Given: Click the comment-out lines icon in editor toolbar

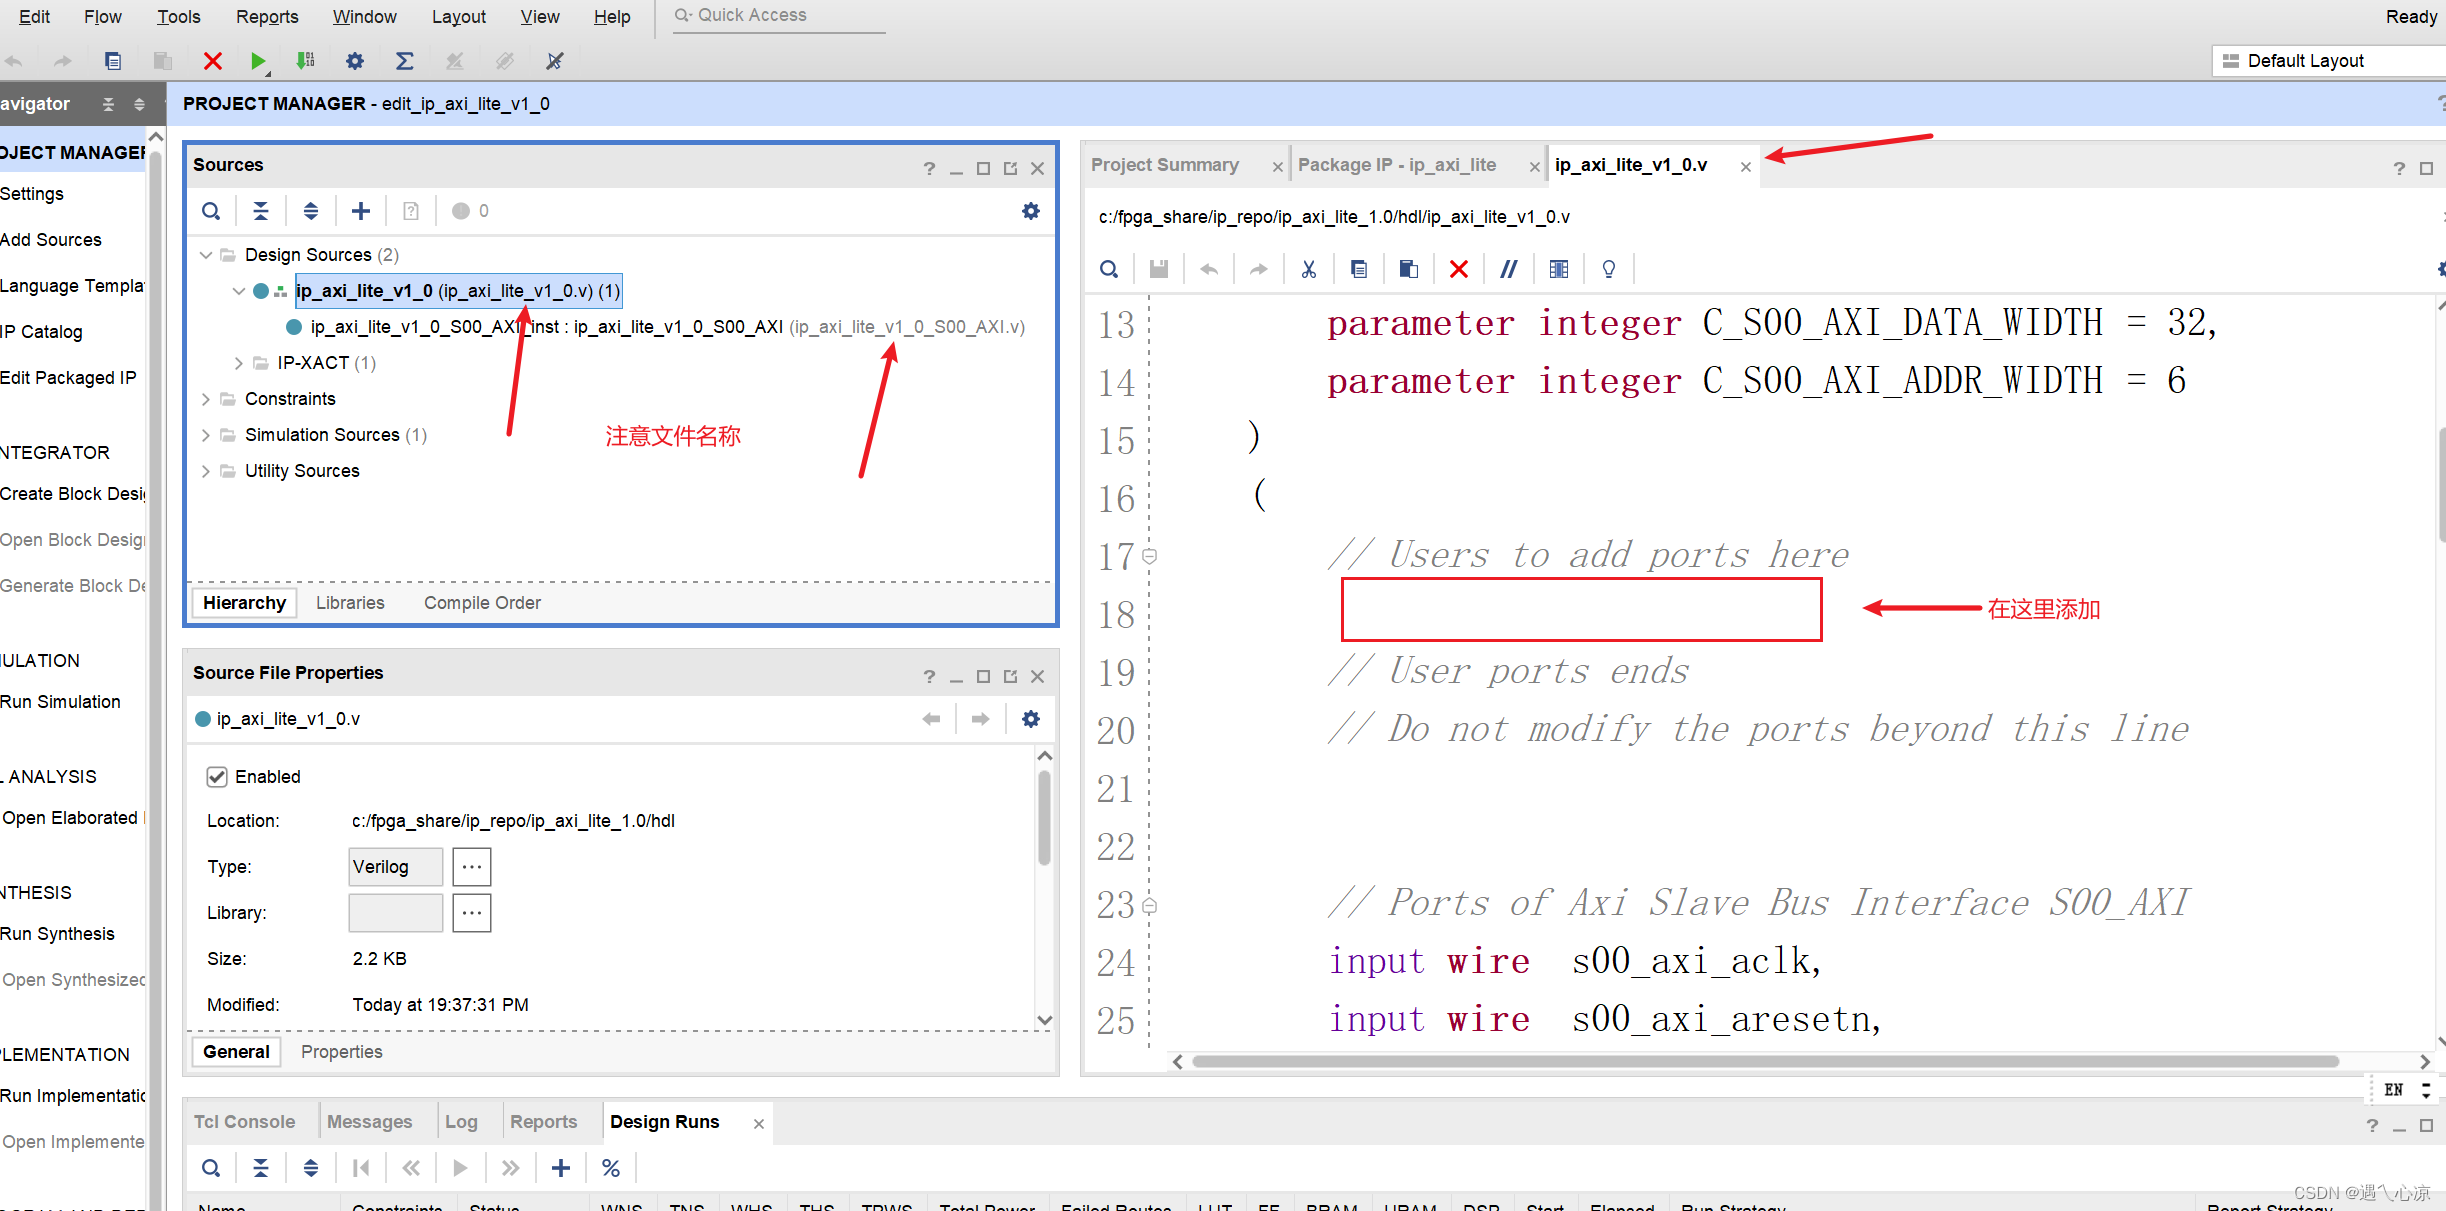Looking at the screenshot, I should 1507,268.
